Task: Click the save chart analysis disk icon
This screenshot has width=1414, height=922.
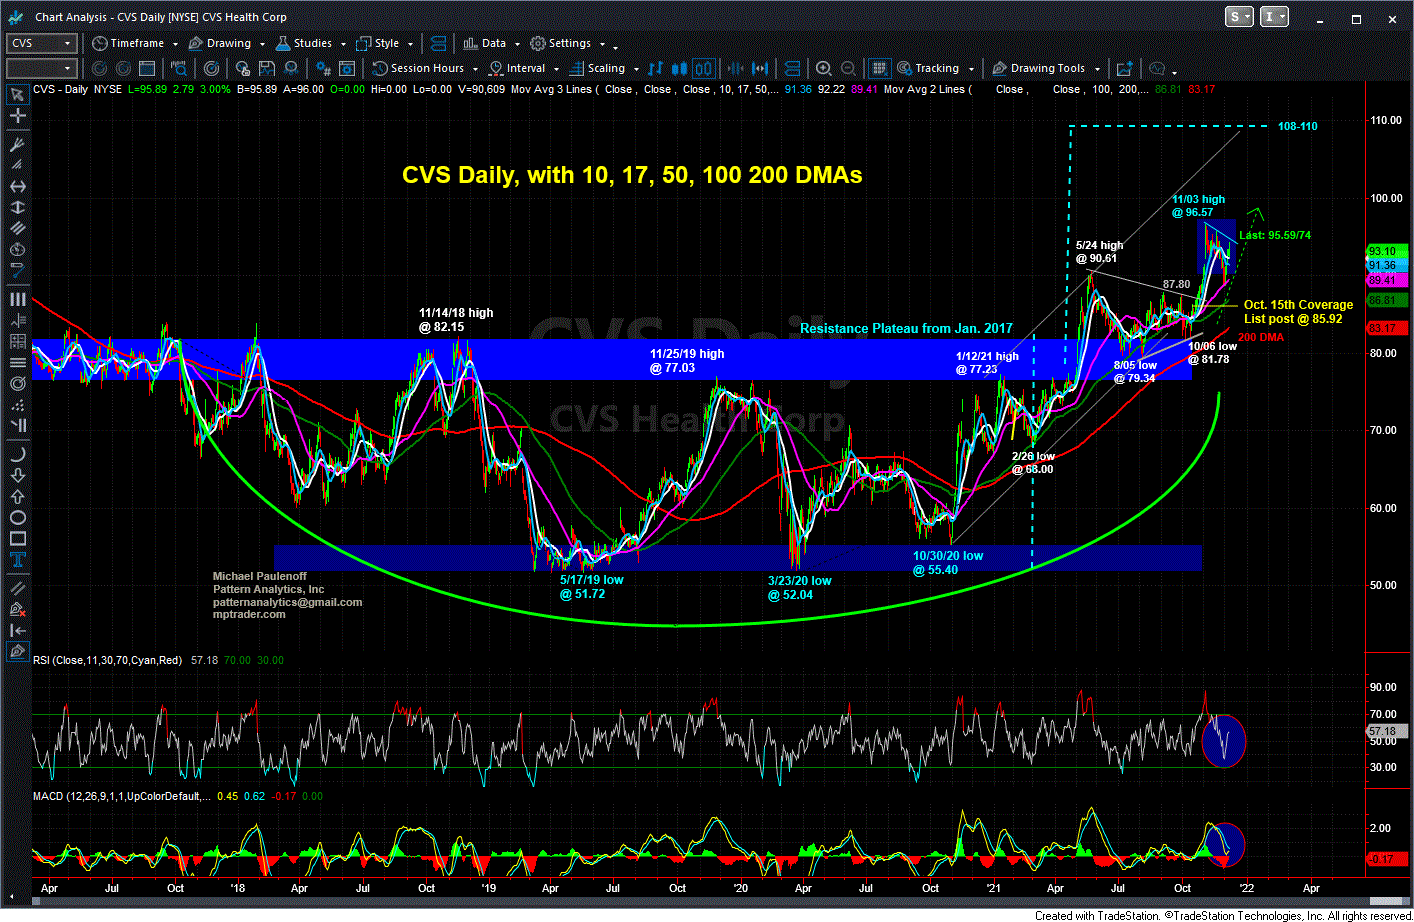Action: (x=267, y=68)
